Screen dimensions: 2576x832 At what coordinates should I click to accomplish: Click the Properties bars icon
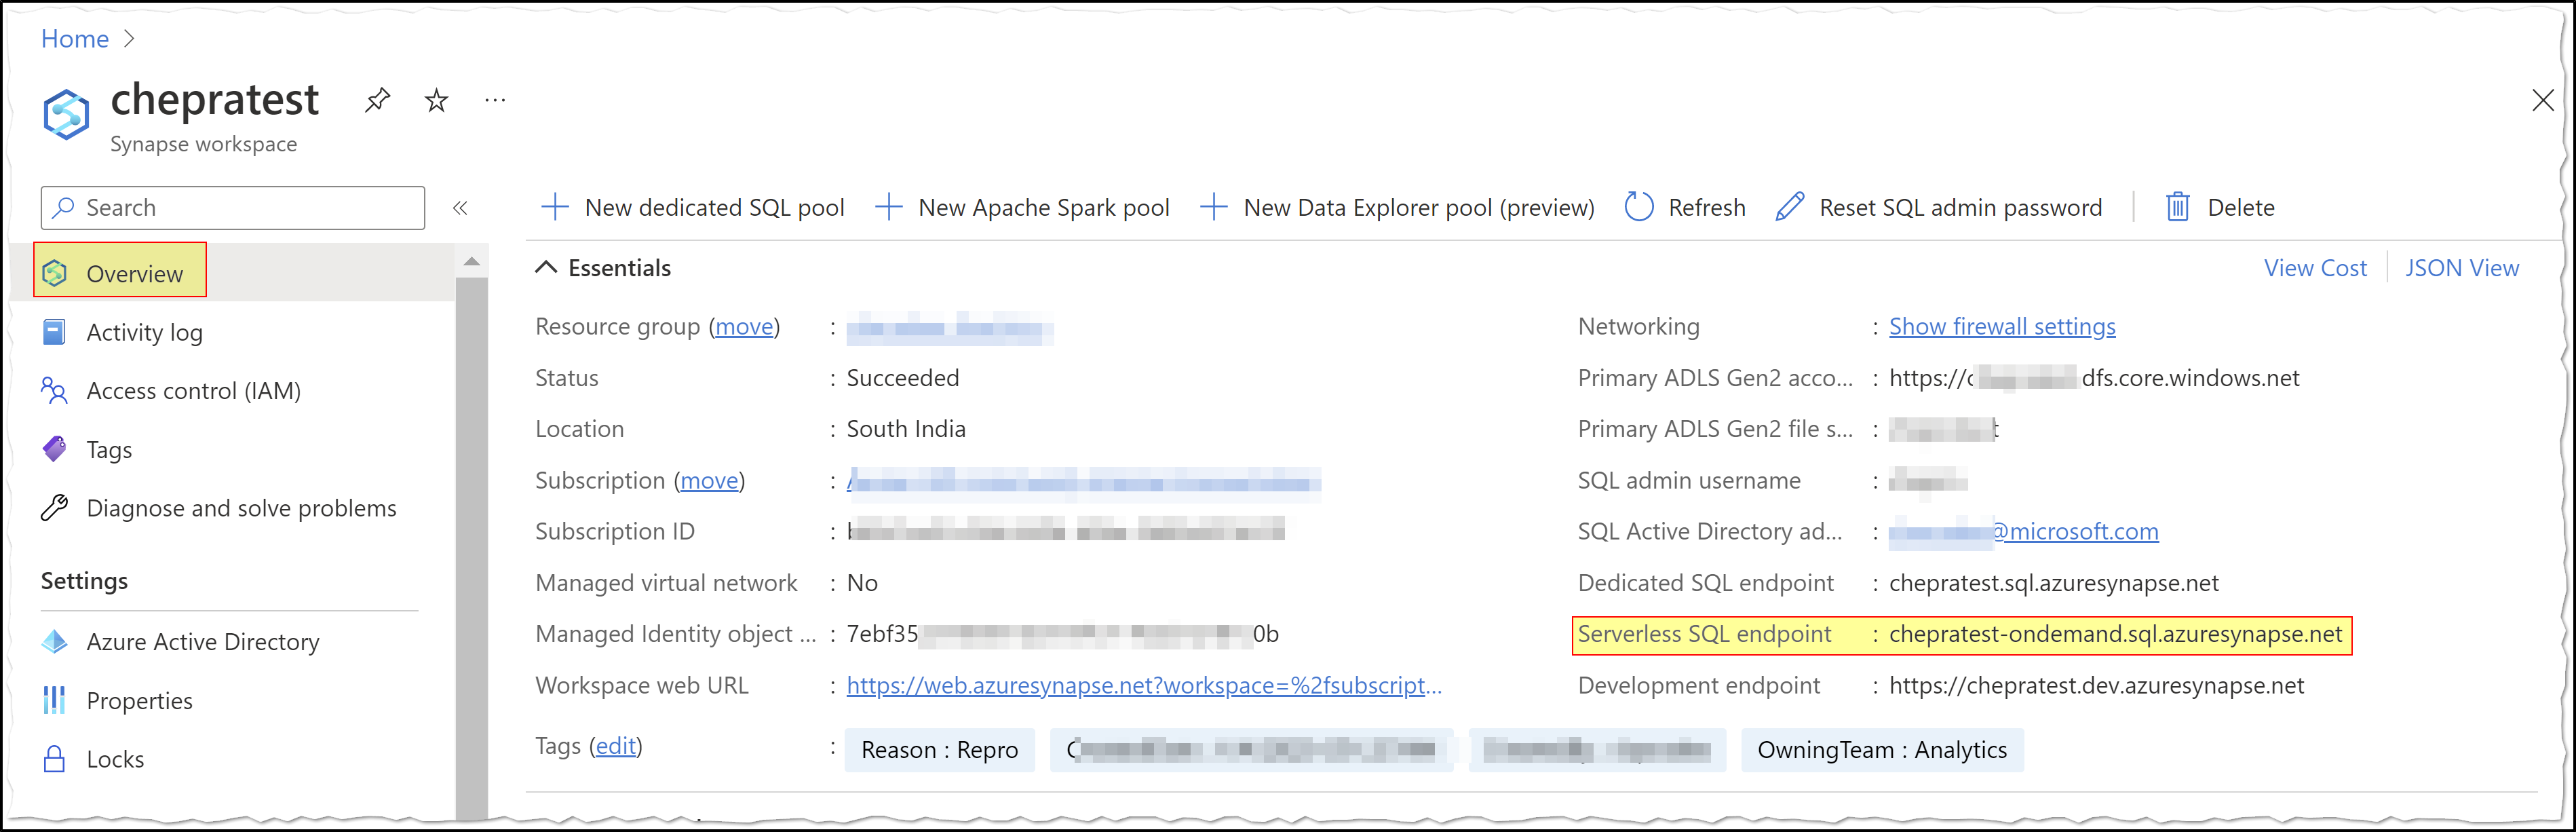[55, 700]
